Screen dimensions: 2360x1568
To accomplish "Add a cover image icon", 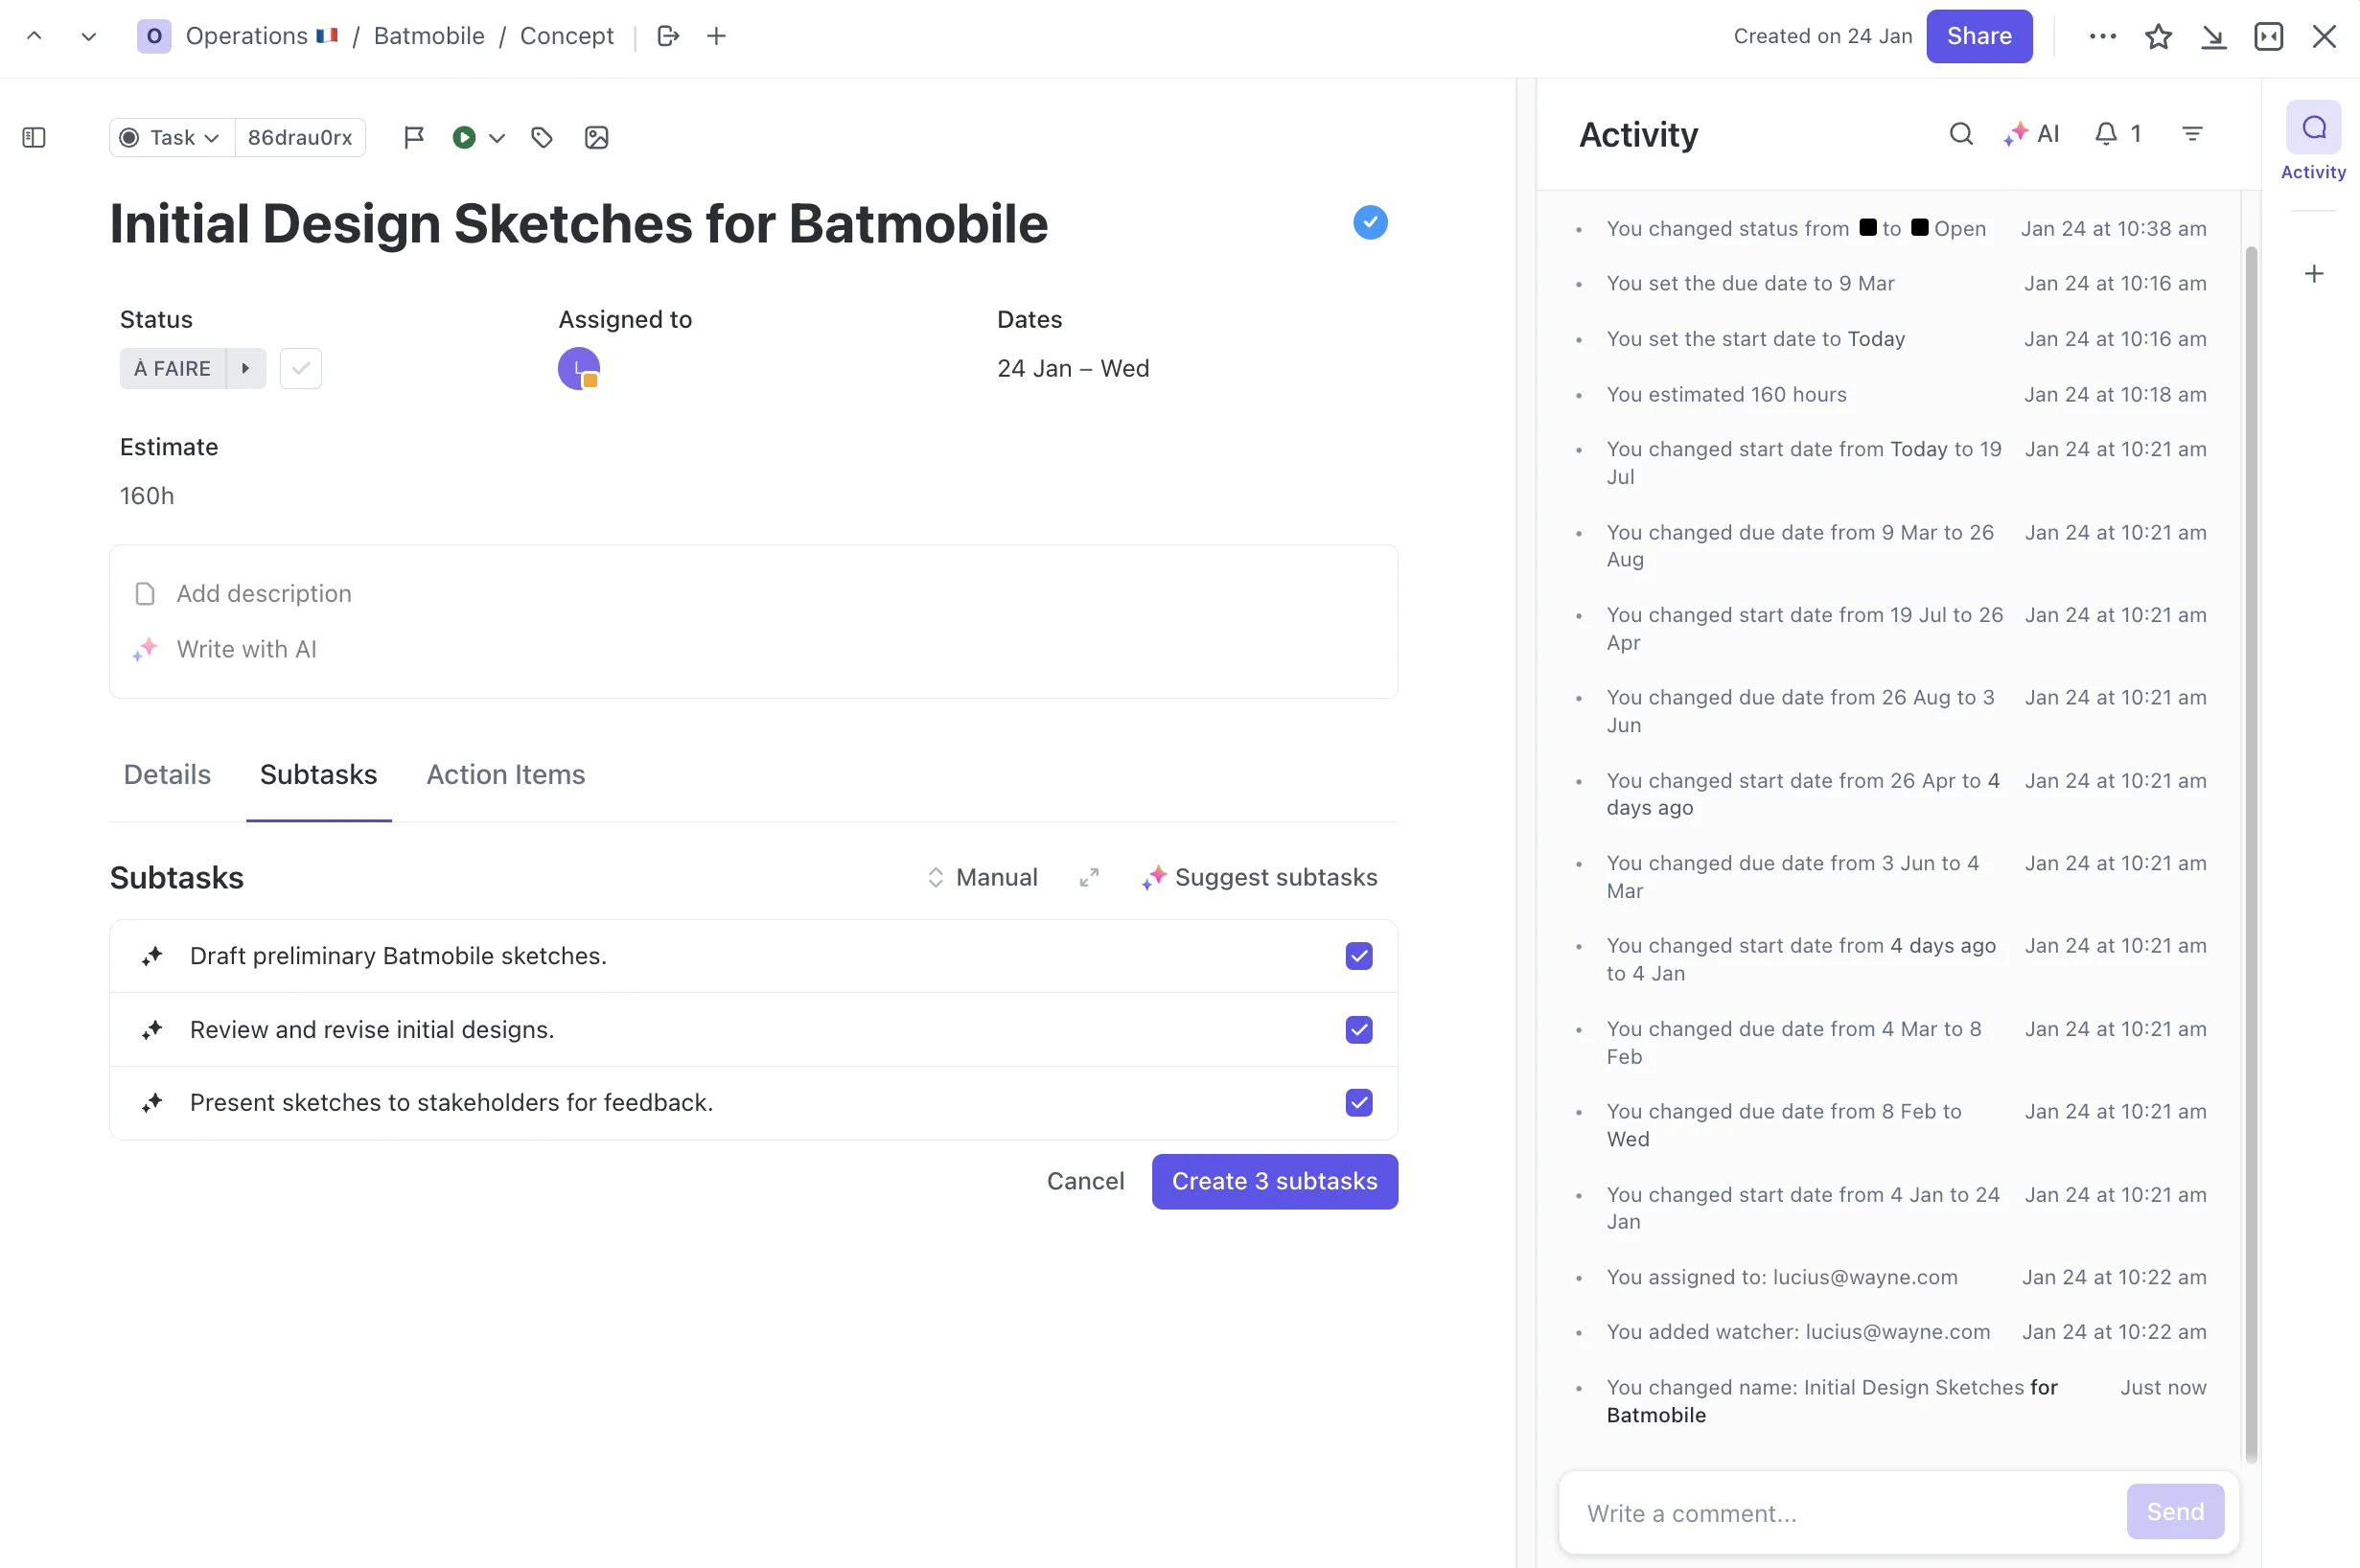I will pos(596,137).
